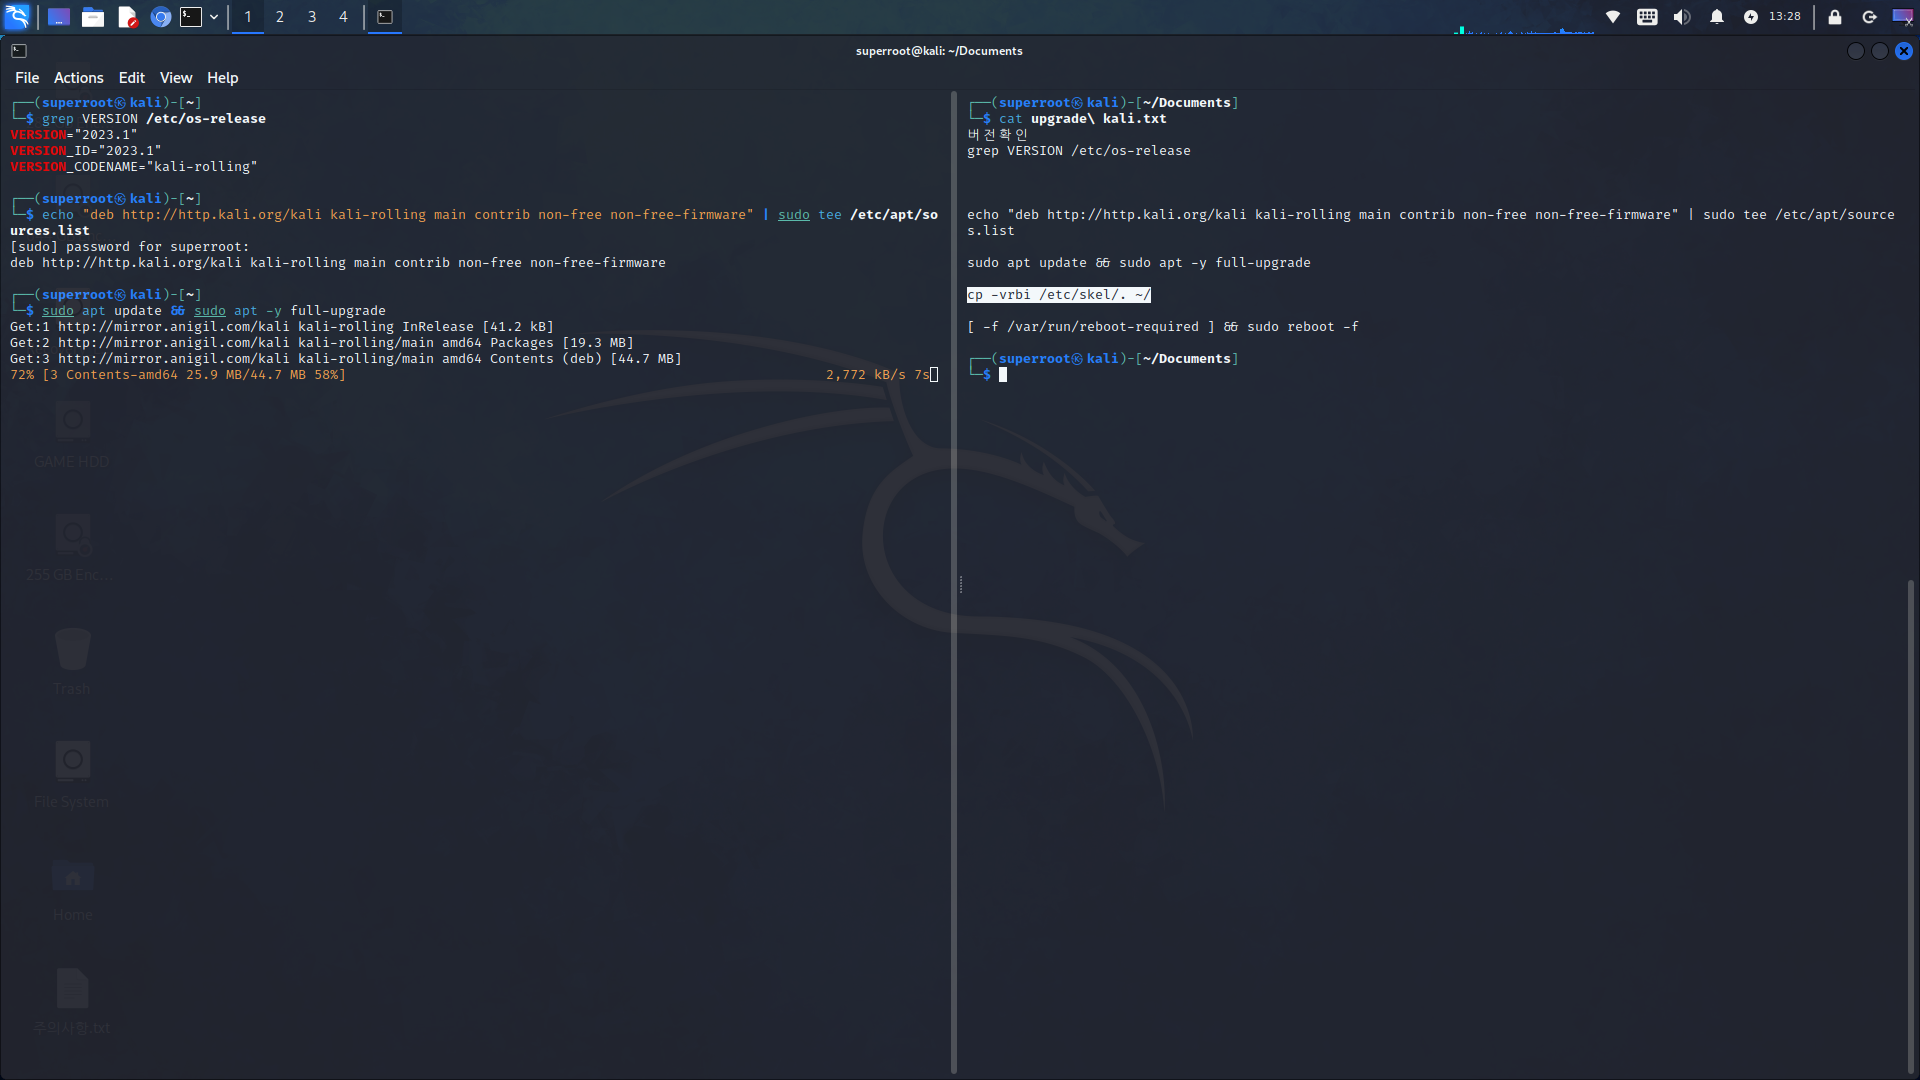This screenshot has height=1080, width=1920.
Task: Open the View menu
Action: click(x=175, y=78)
